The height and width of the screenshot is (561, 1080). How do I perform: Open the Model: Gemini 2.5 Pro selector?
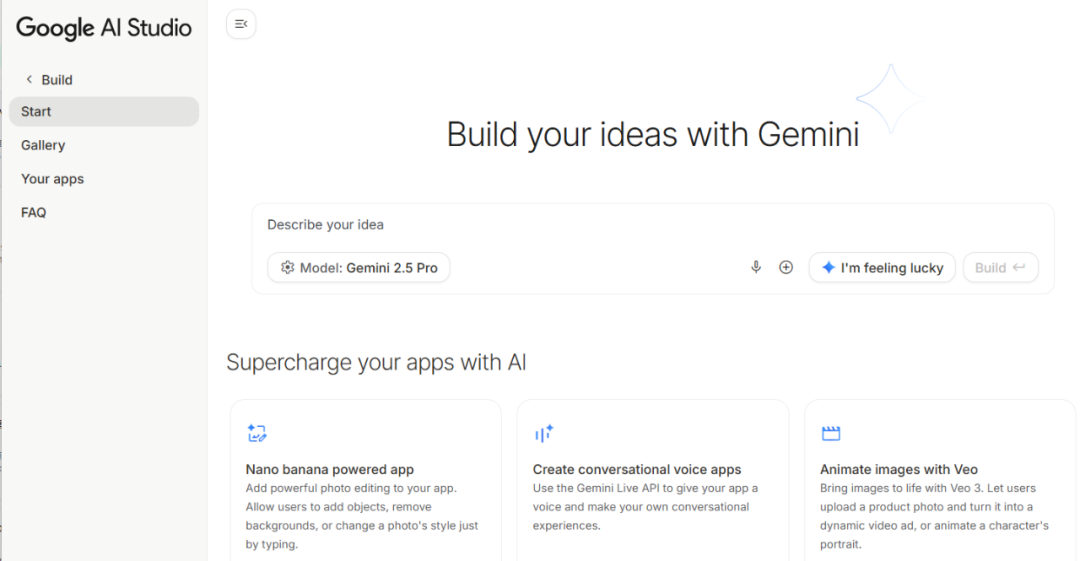click(359, 267)
